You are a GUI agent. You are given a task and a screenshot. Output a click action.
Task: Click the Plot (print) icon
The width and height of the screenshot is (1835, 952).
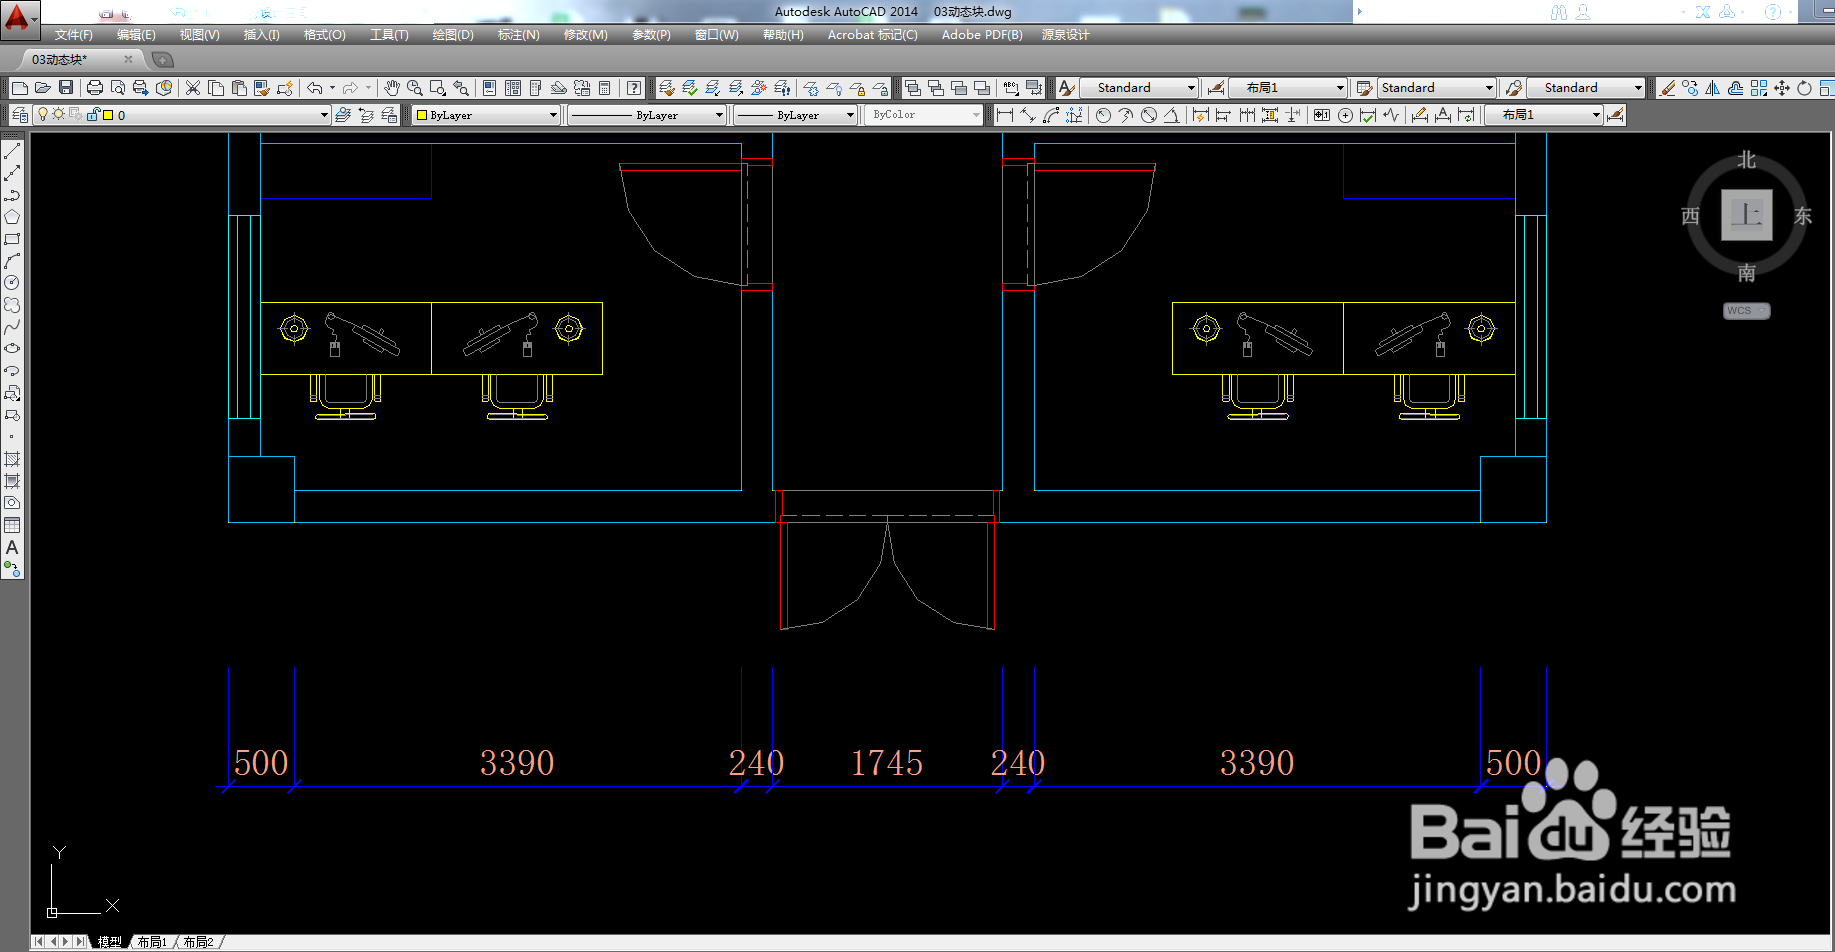point(95,88)
